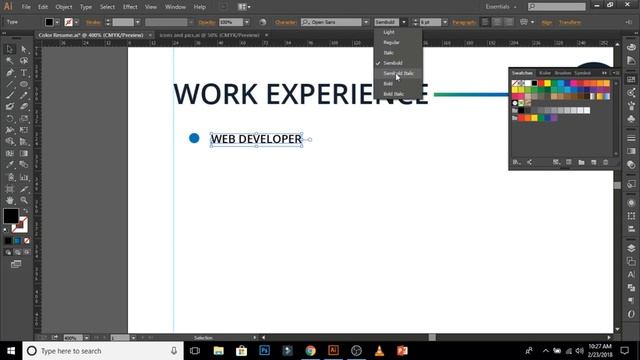The height and width of the screenshot is (360, 640).
Task: Select the Artboard tool
Action: (10, 189)
